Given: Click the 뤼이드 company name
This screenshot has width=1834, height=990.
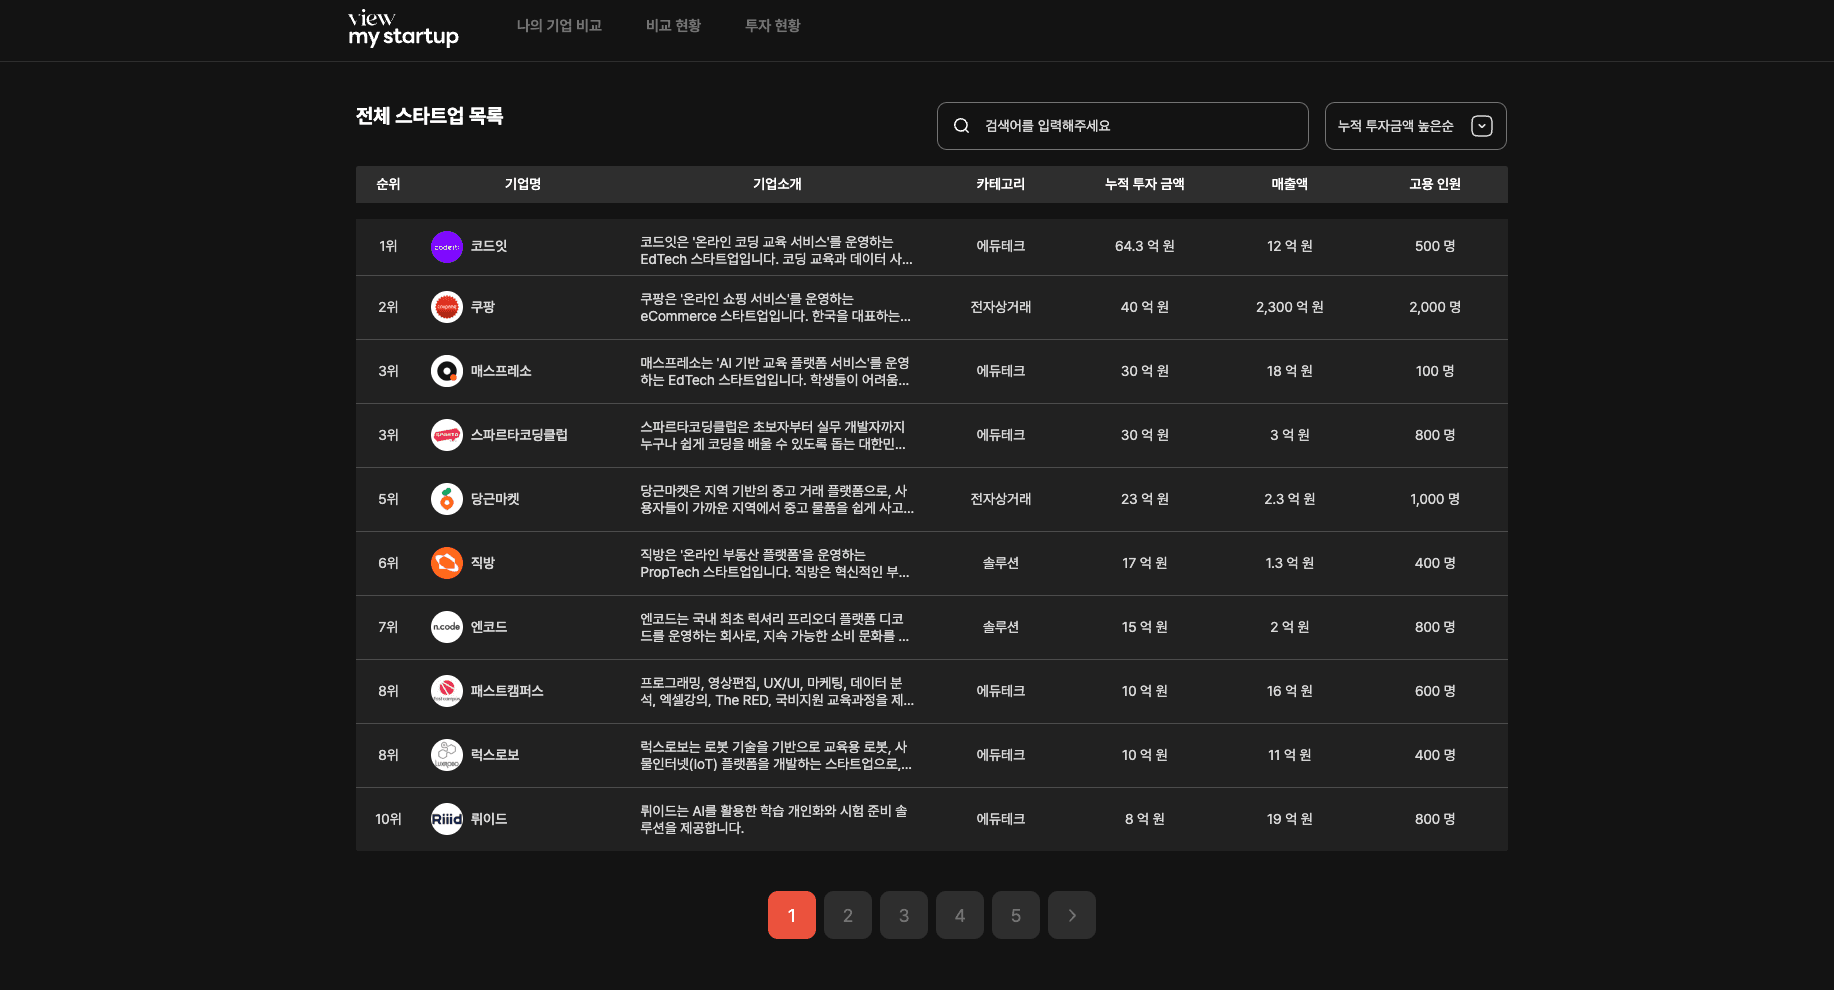Looking at the screenshot, I should coord(489,819).
